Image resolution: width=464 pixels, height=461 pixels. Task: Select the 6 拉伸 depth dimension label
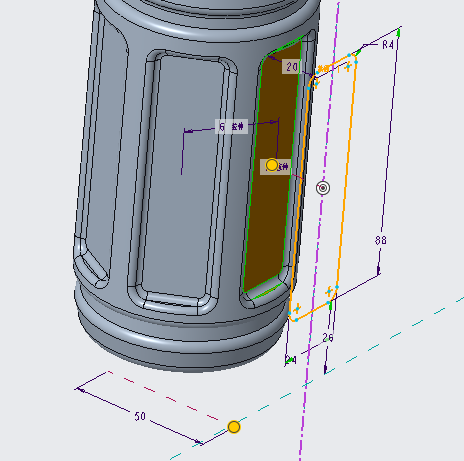click(x=231, y=127)
